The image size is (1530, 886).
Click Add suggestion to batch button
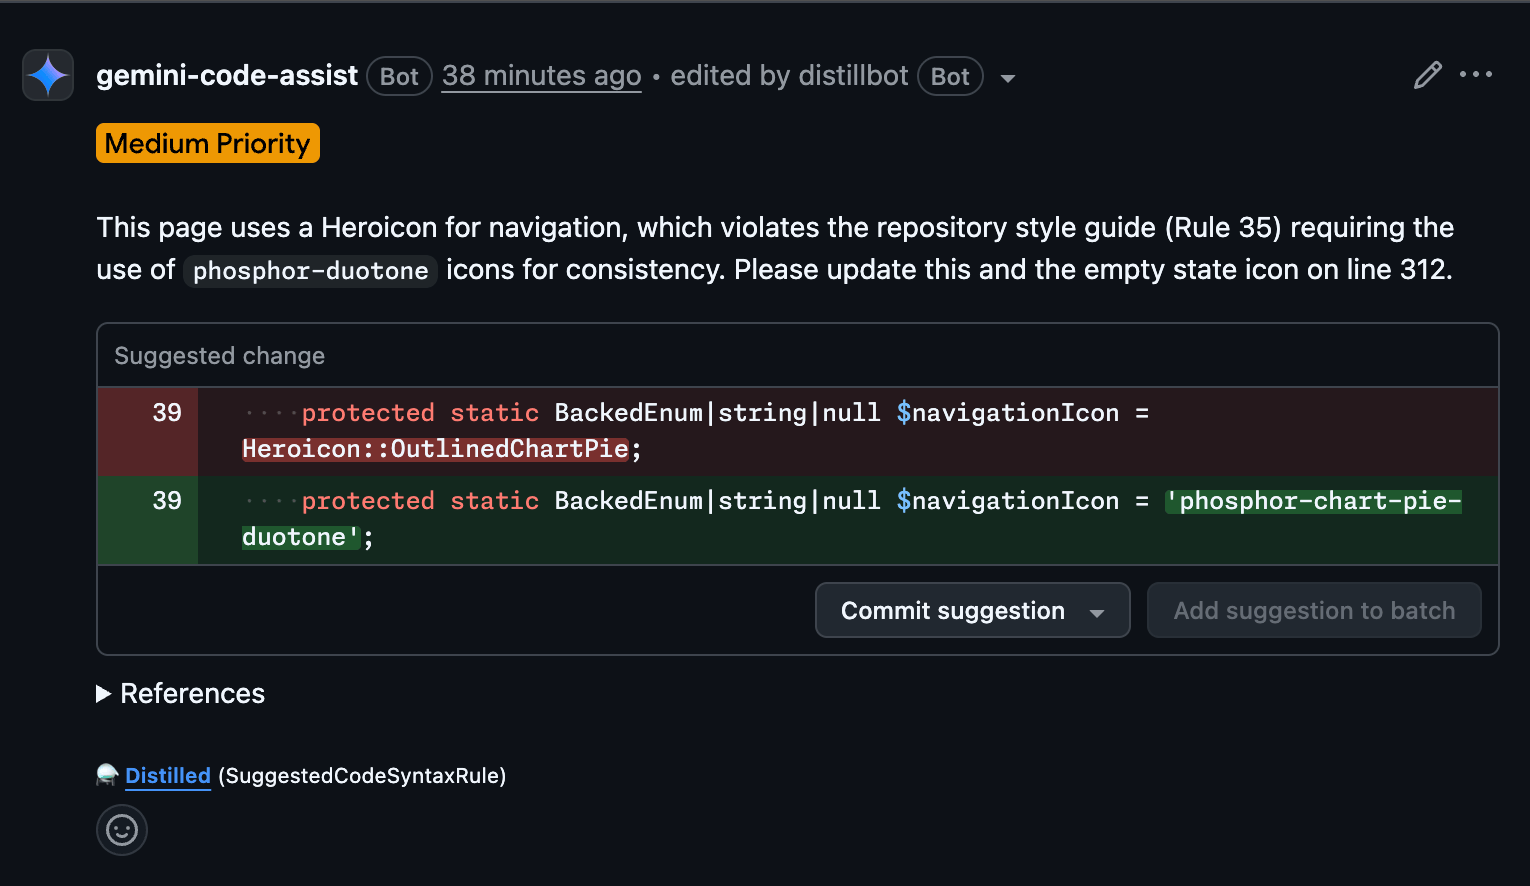[1314, 610]
